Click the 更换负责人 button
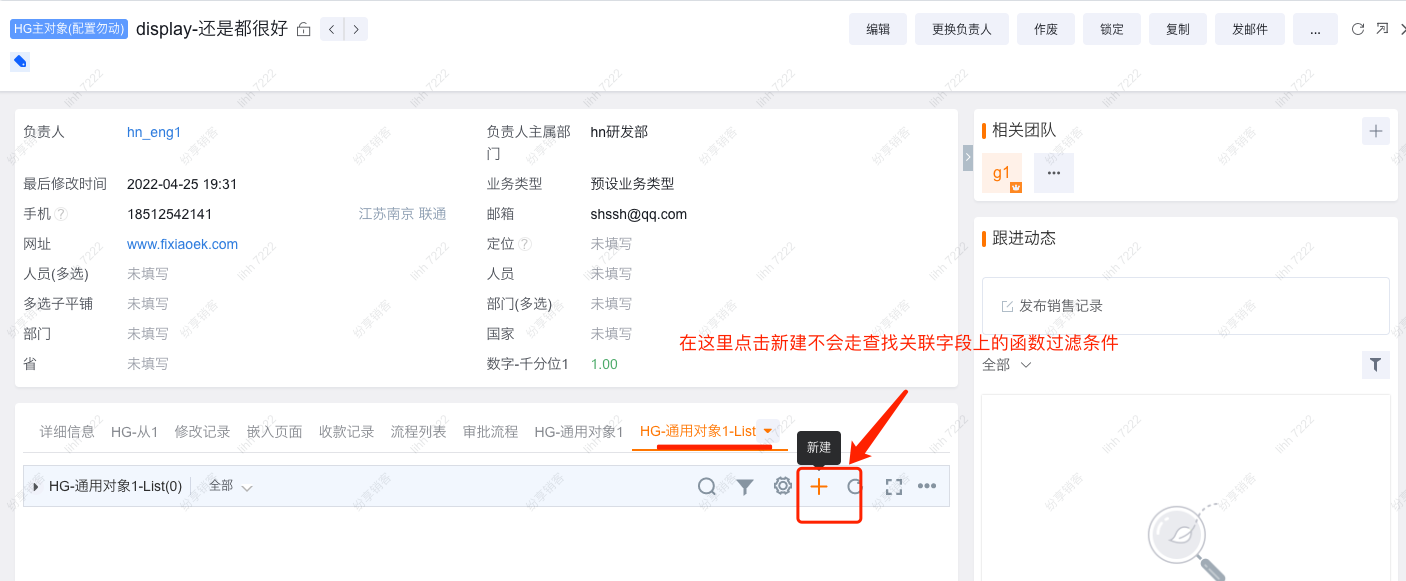Viewport: 1406px width, 581px height. 962,29
